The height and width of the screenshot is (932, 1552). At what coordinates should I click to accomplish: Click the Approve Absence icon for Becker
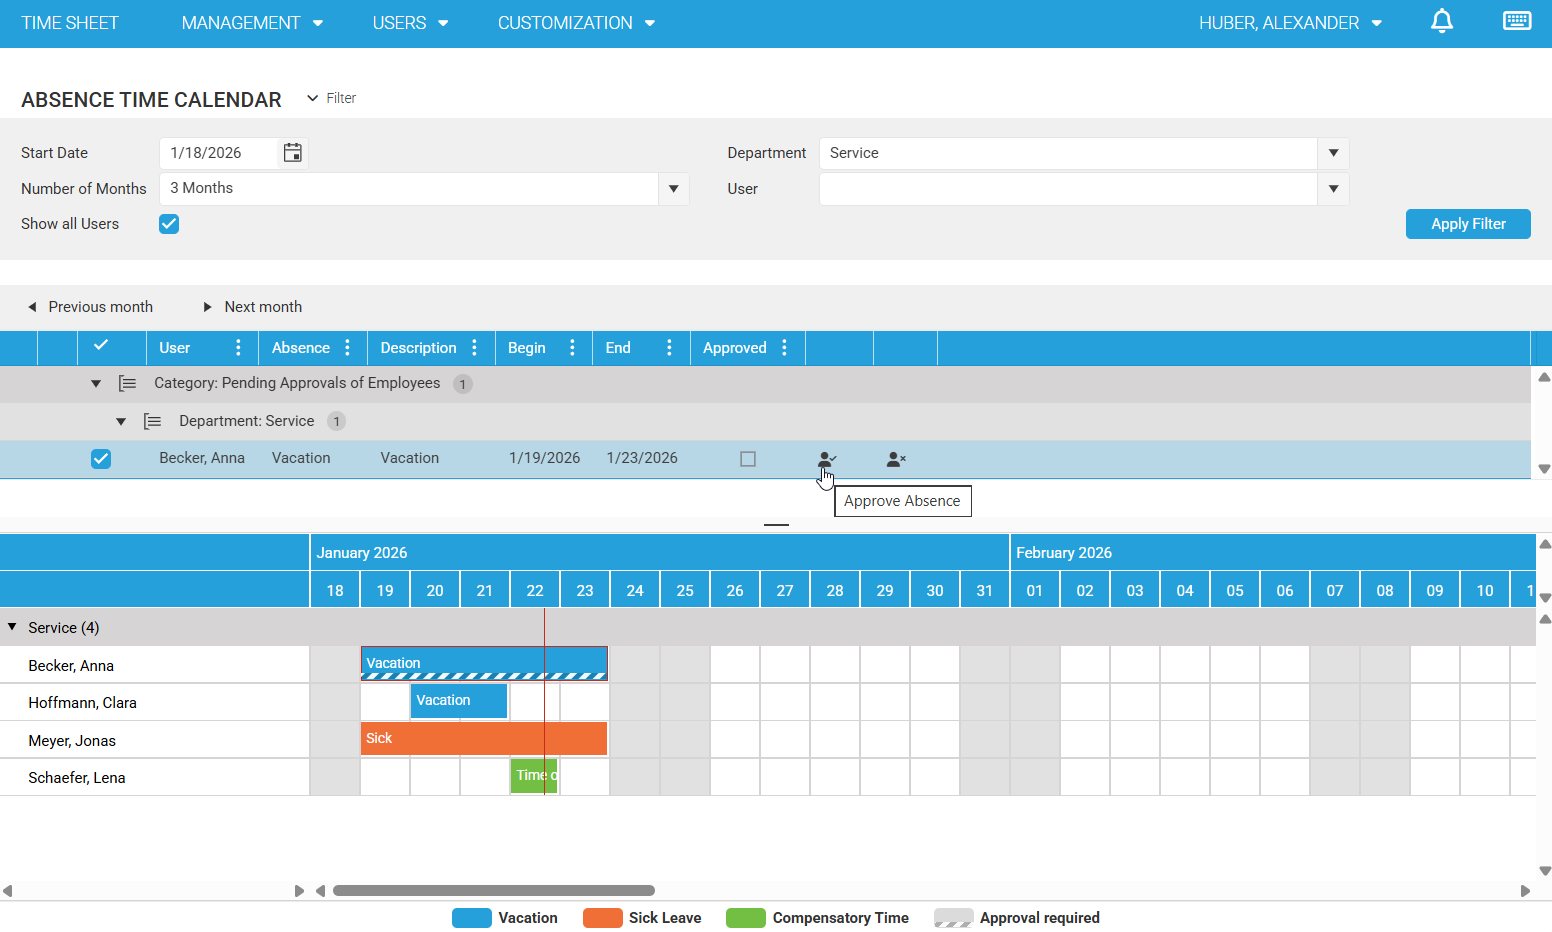click(x=826, y=459)
